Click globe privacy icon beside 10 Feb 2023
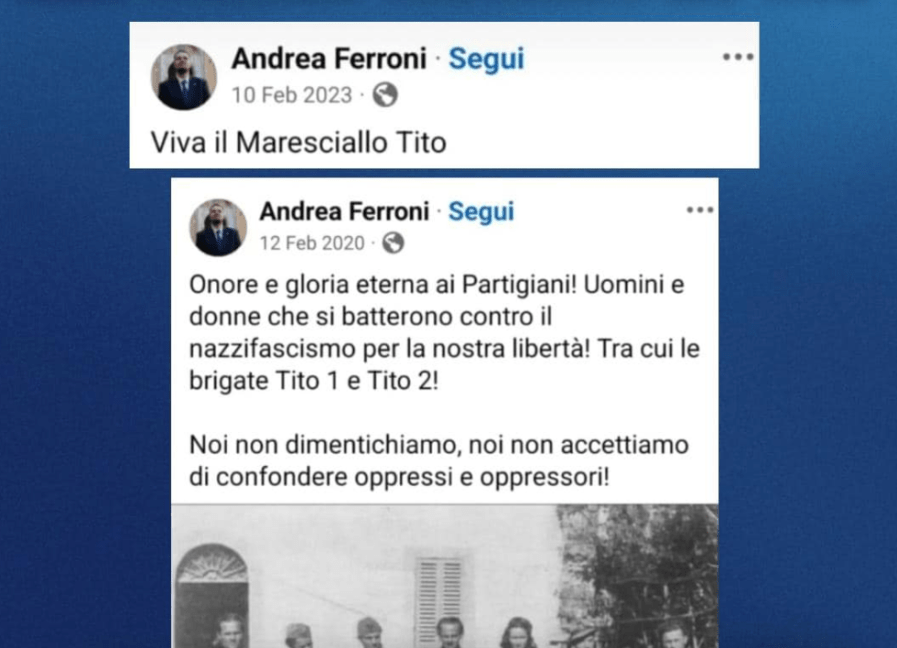The image size is (897, 648). 385,95
